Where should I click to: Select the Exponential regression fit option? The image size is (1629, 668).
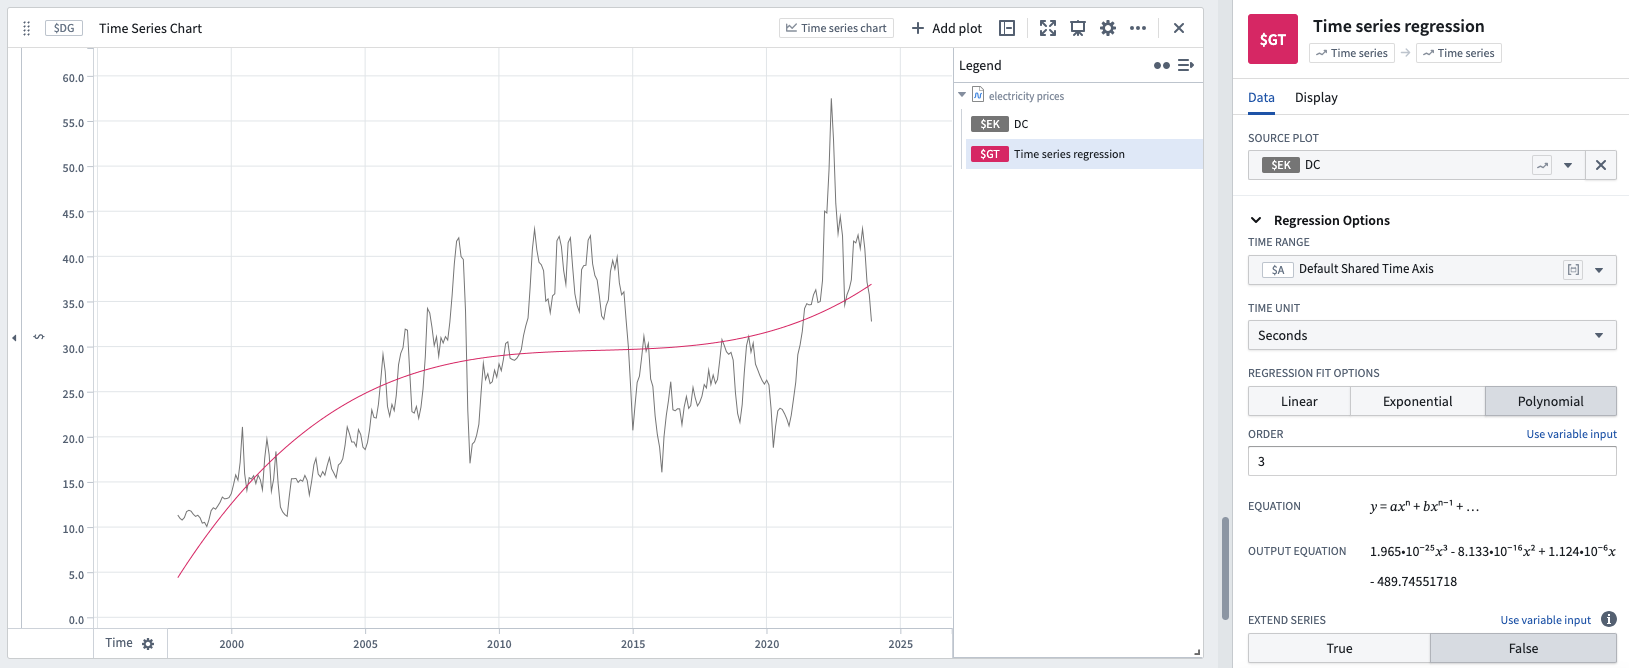pyautogui.click(x=1417, y=401)
